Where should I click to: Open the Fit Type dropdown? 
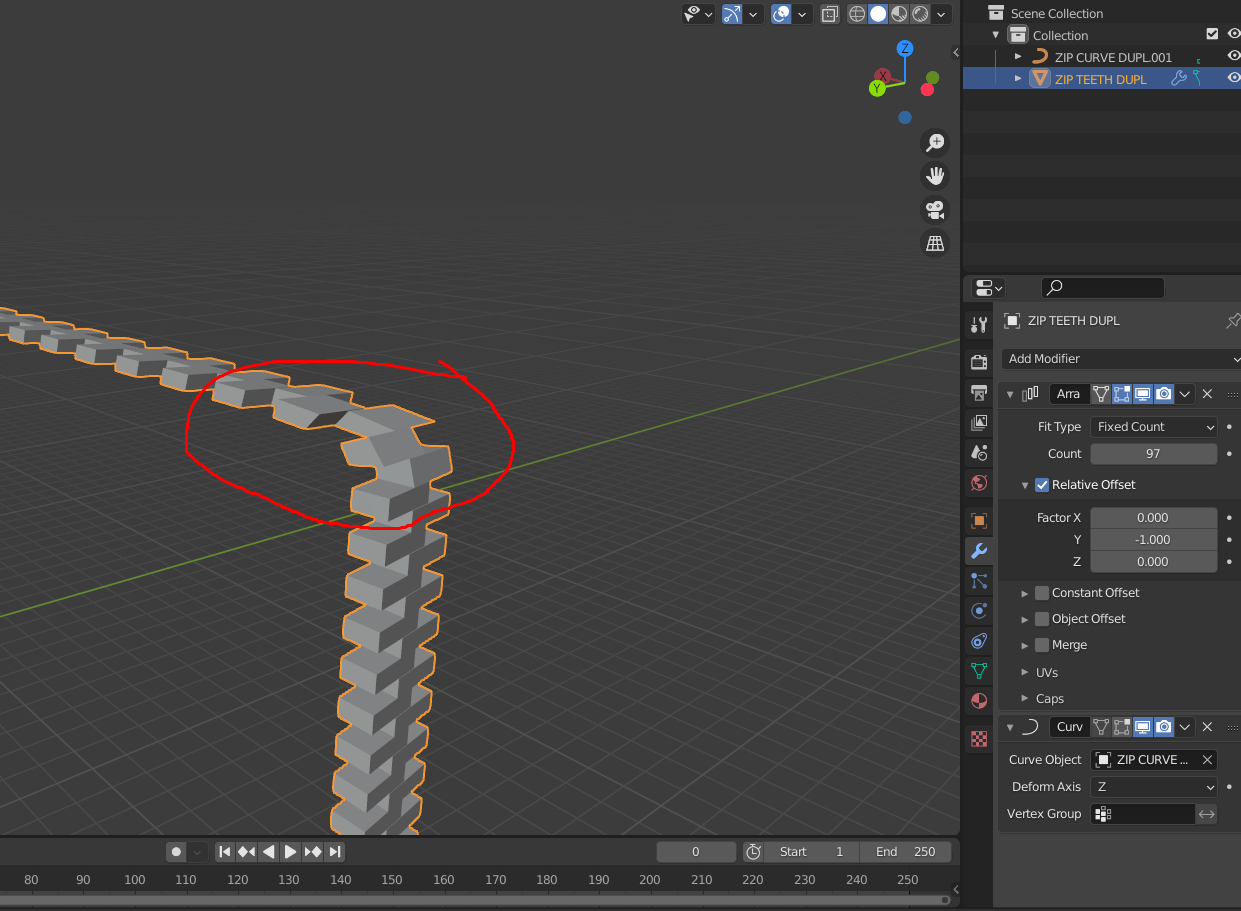[1154, 426]
